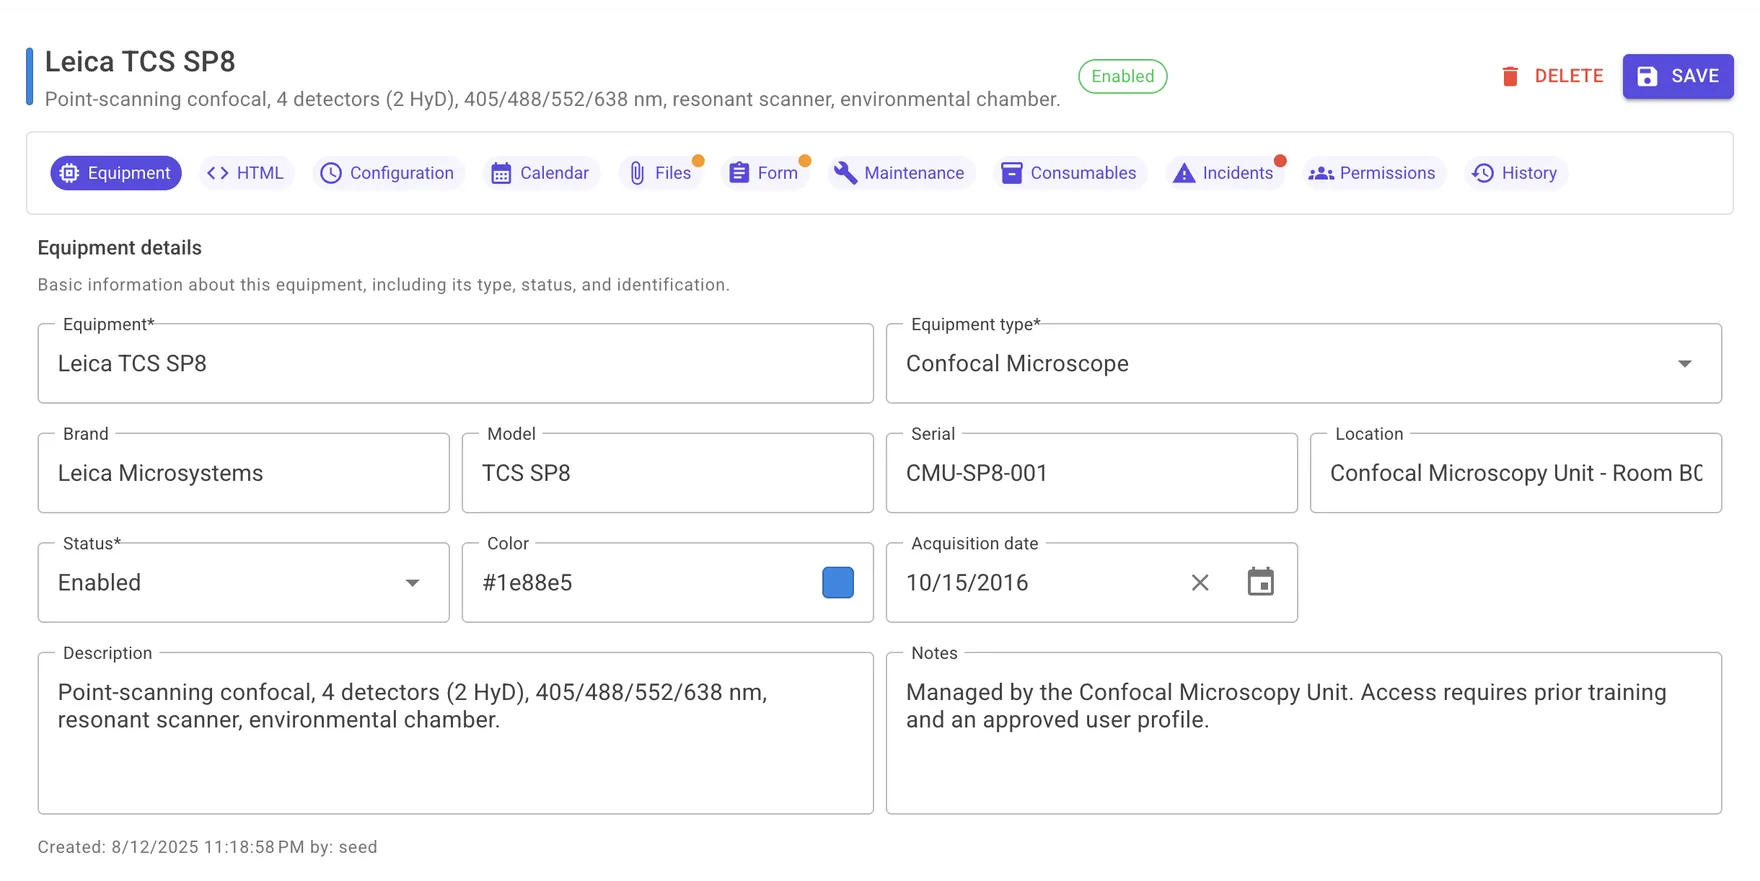Click the Equipment tab chip icon
Viewport: 1760px width, 881px height.
69,173
